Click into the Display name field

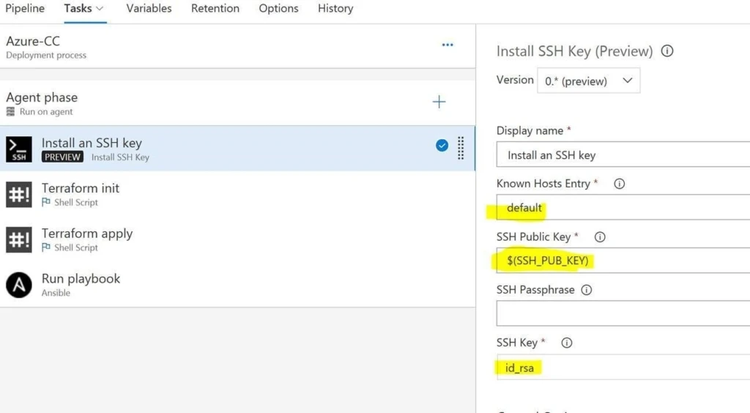pos(623,155)
